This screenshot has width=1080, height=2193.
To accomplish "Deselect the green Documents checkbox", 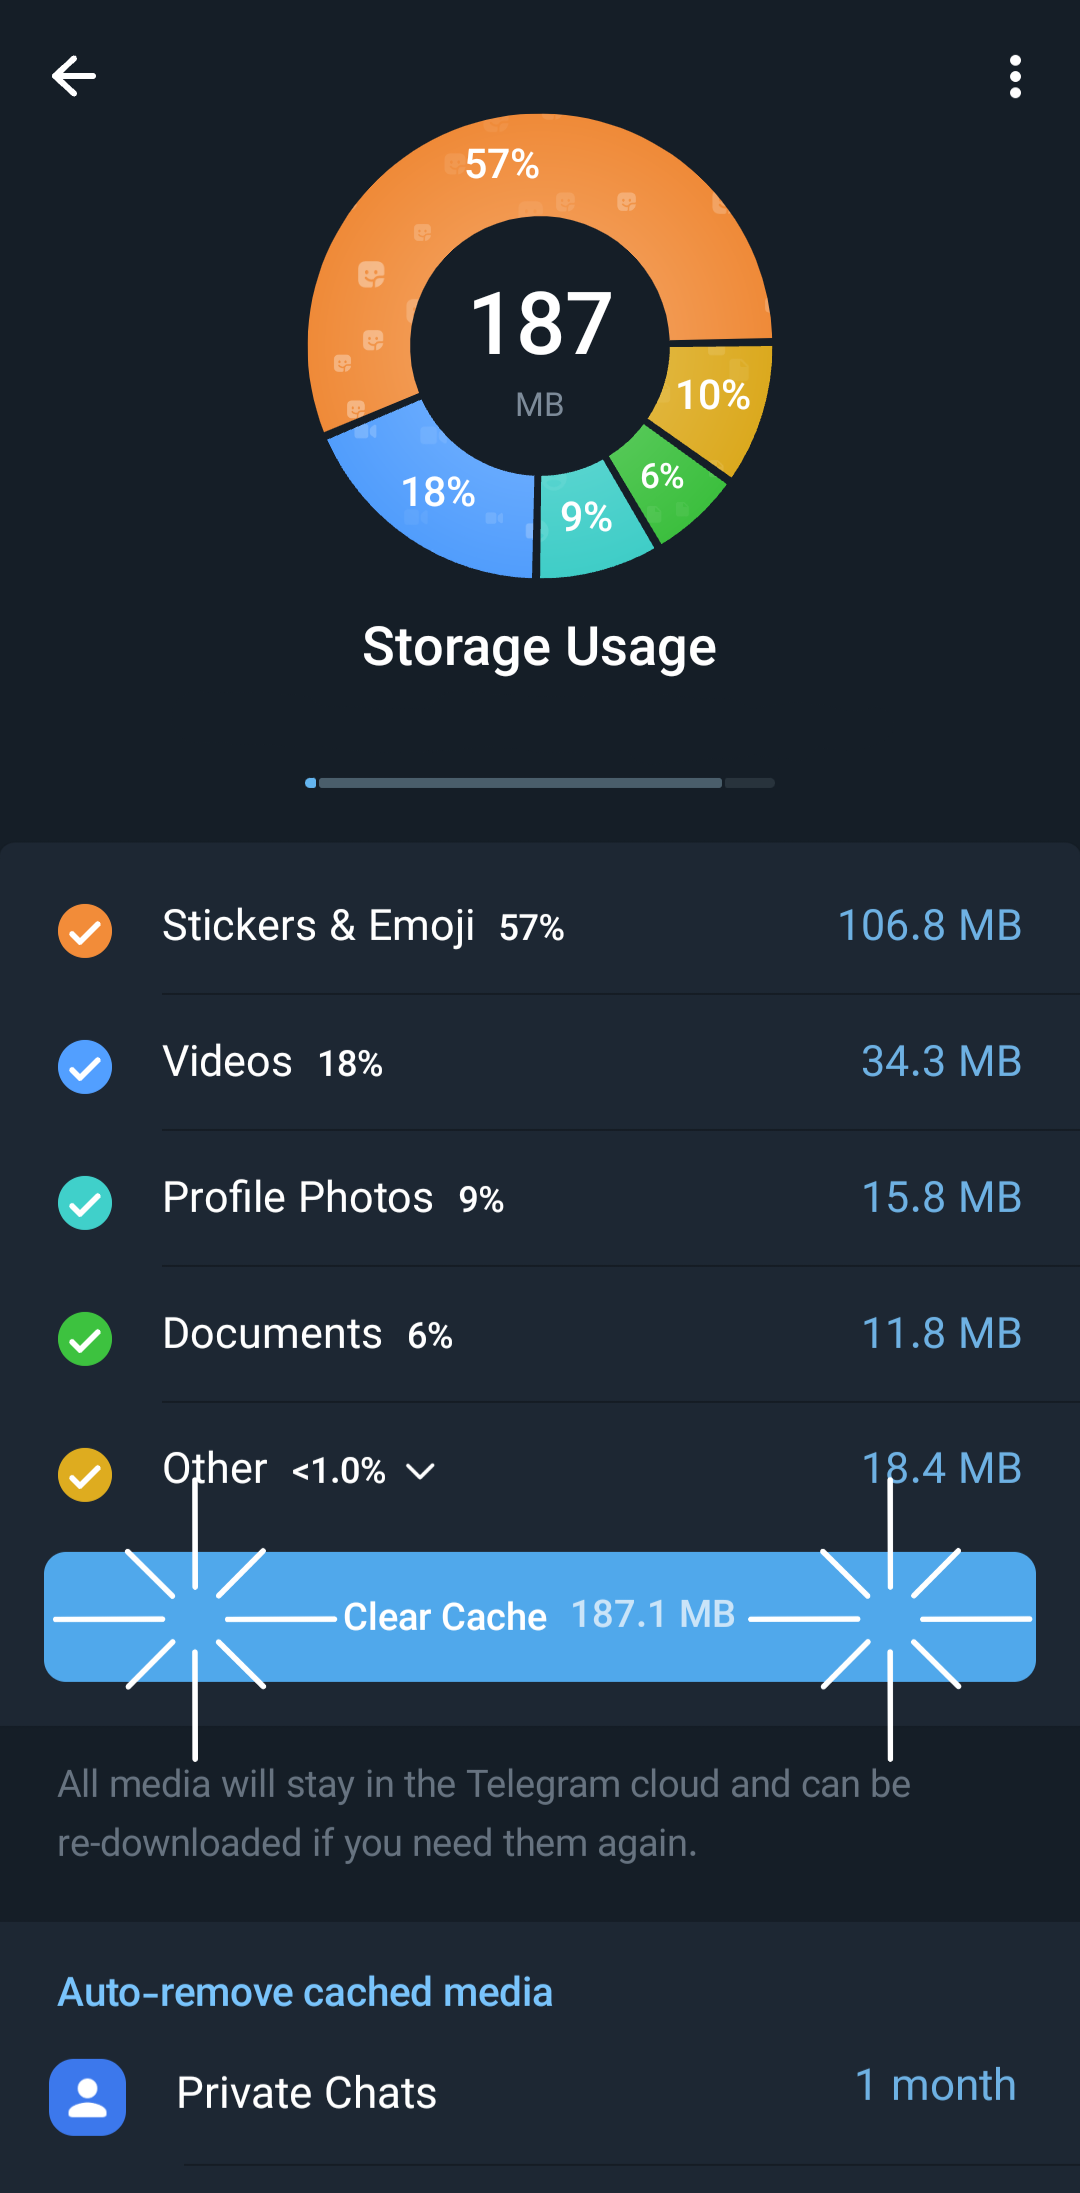I will [85, 1338].
